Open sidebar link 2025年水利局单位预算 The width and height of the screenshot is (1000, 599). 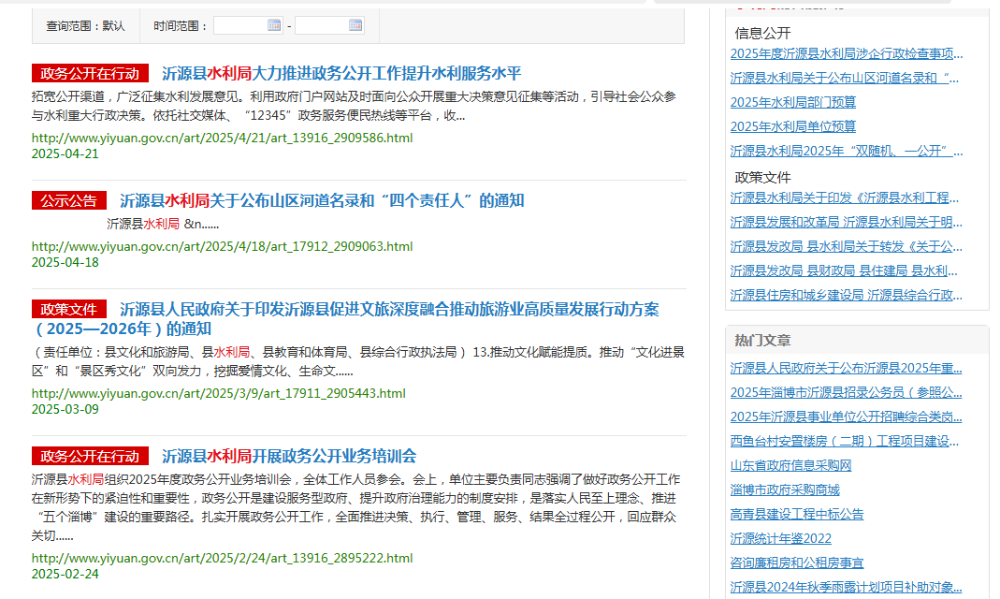pyautogui.click(x=793, y=126)
